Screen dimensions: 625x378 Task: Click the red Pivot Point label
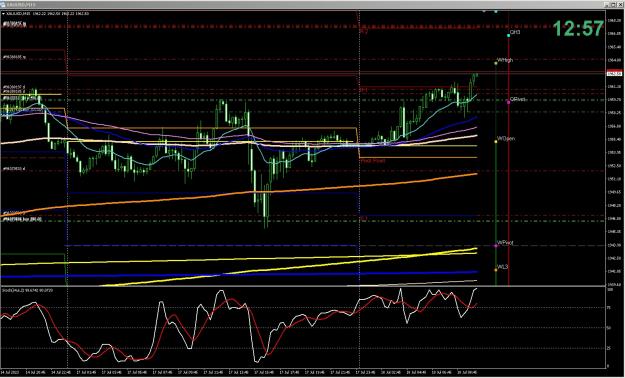[373, 161]
